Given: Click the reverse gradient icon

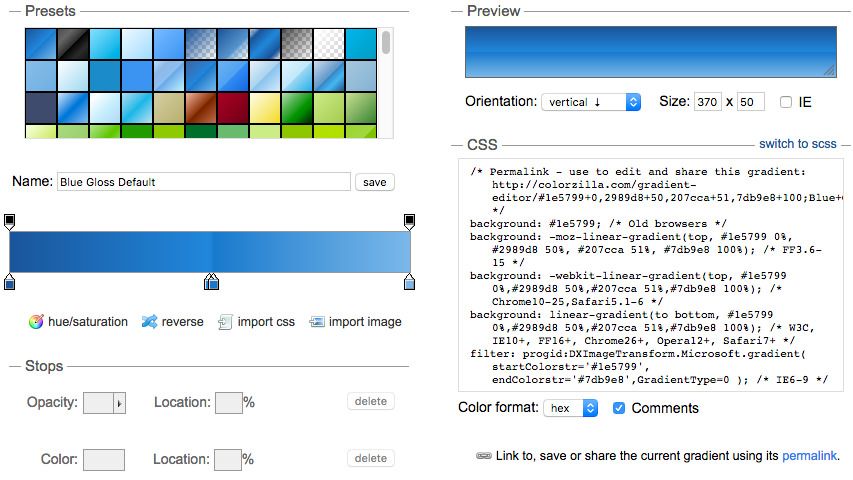Looking at the screenshot, I should [x=149, y=322].
